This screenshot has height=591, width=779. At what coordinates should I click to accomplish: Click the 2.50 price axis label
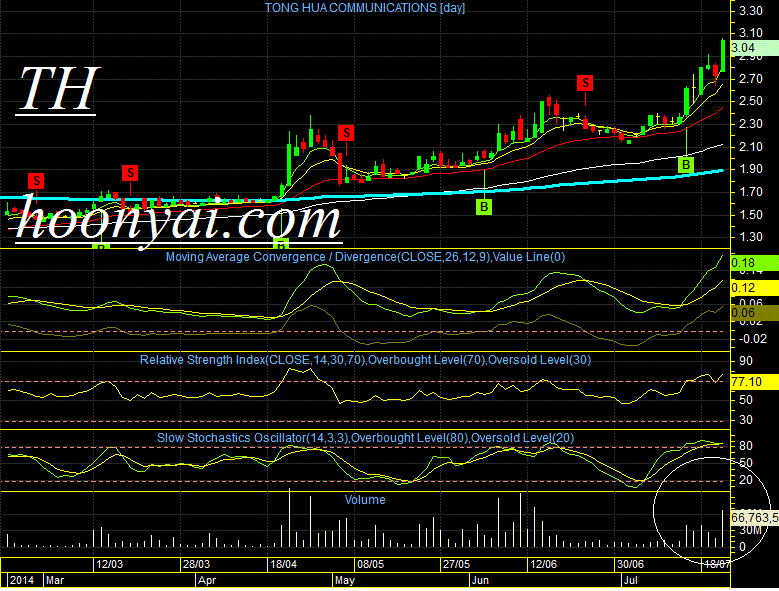tap(750, 101)
